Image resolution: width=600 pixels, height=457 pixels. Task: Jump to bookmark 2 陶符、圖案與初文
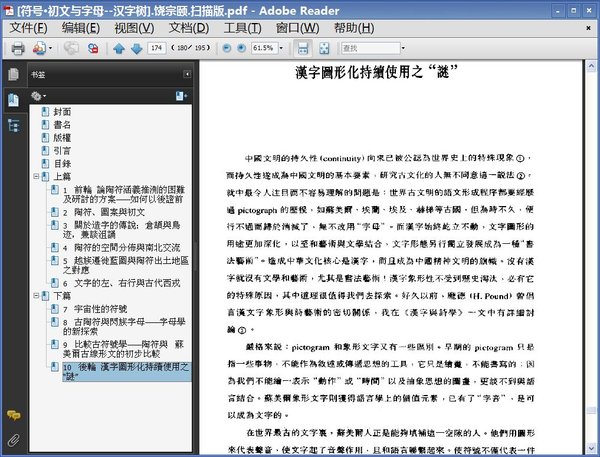[x=104, y=212]
